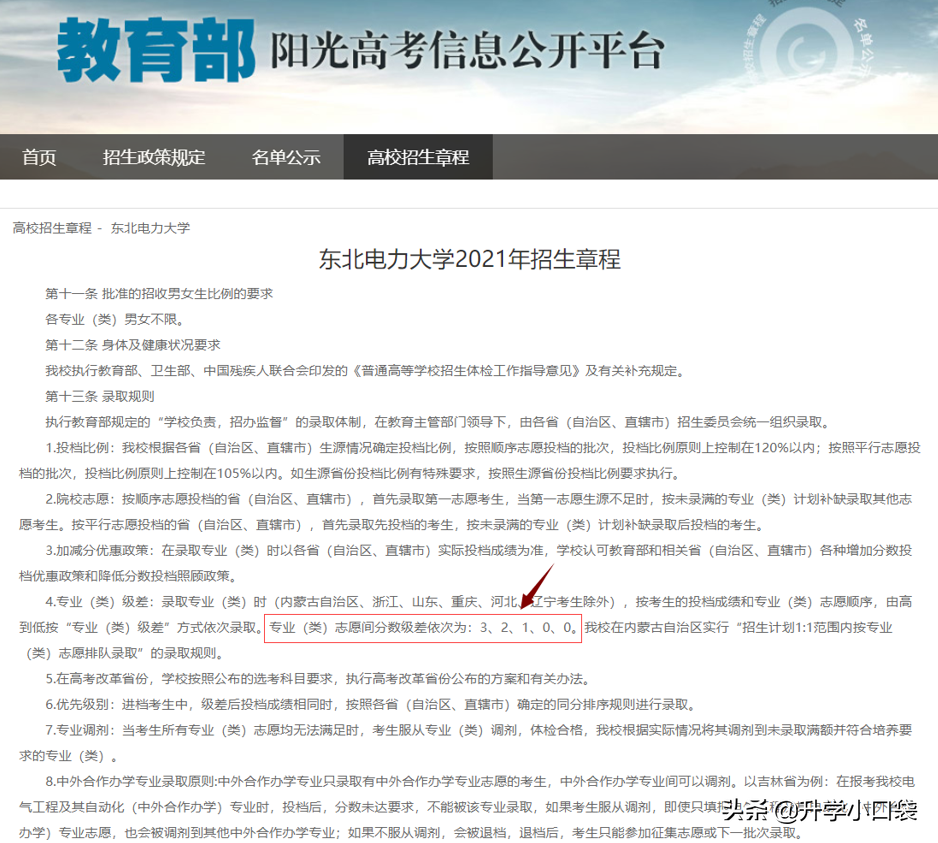Image resolution: width=938 pixels, height=843 pixels.
Task: Click the 阳光高考信息公开平台 header title
Action: tap(467, 51)
